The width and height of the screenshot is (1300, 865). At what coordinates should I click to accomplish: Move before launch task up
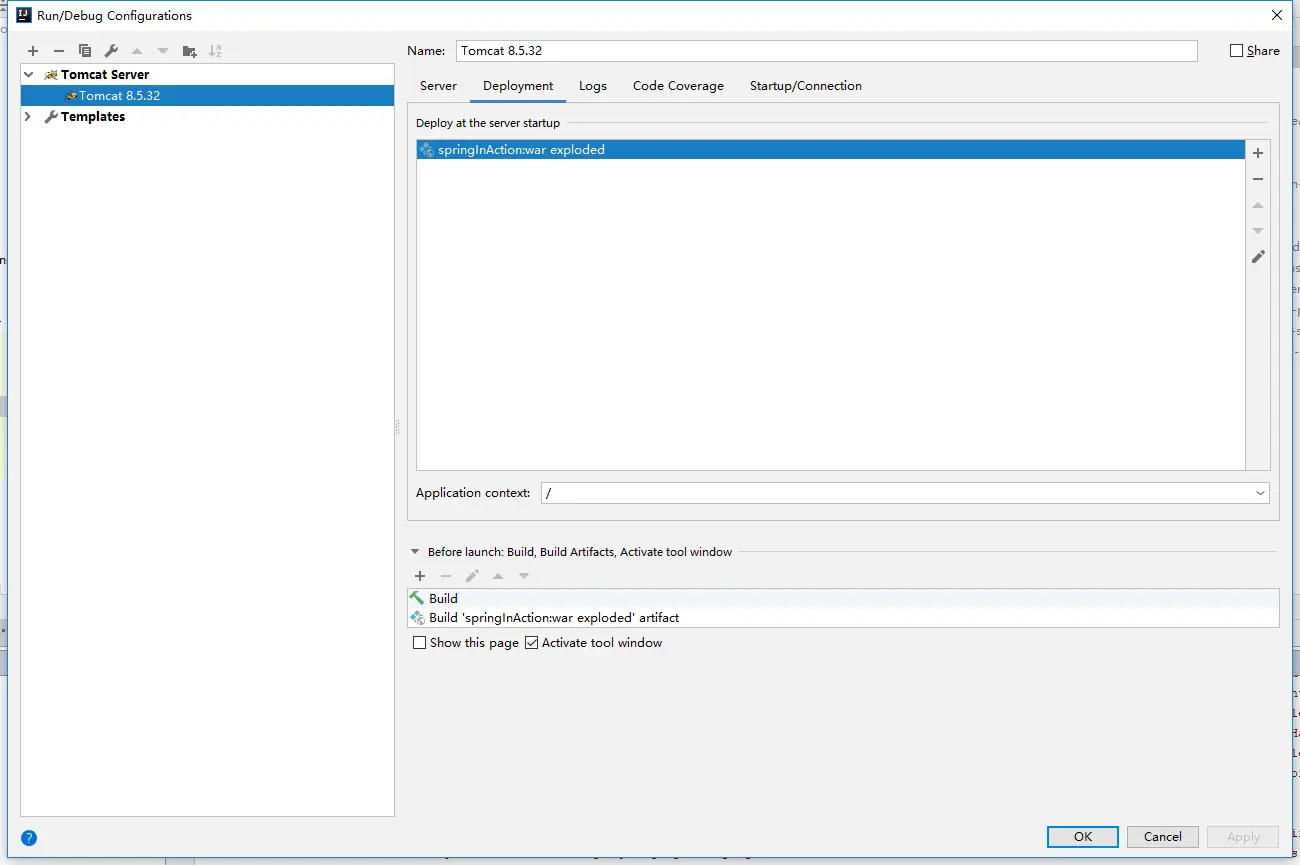click(498, 576)
